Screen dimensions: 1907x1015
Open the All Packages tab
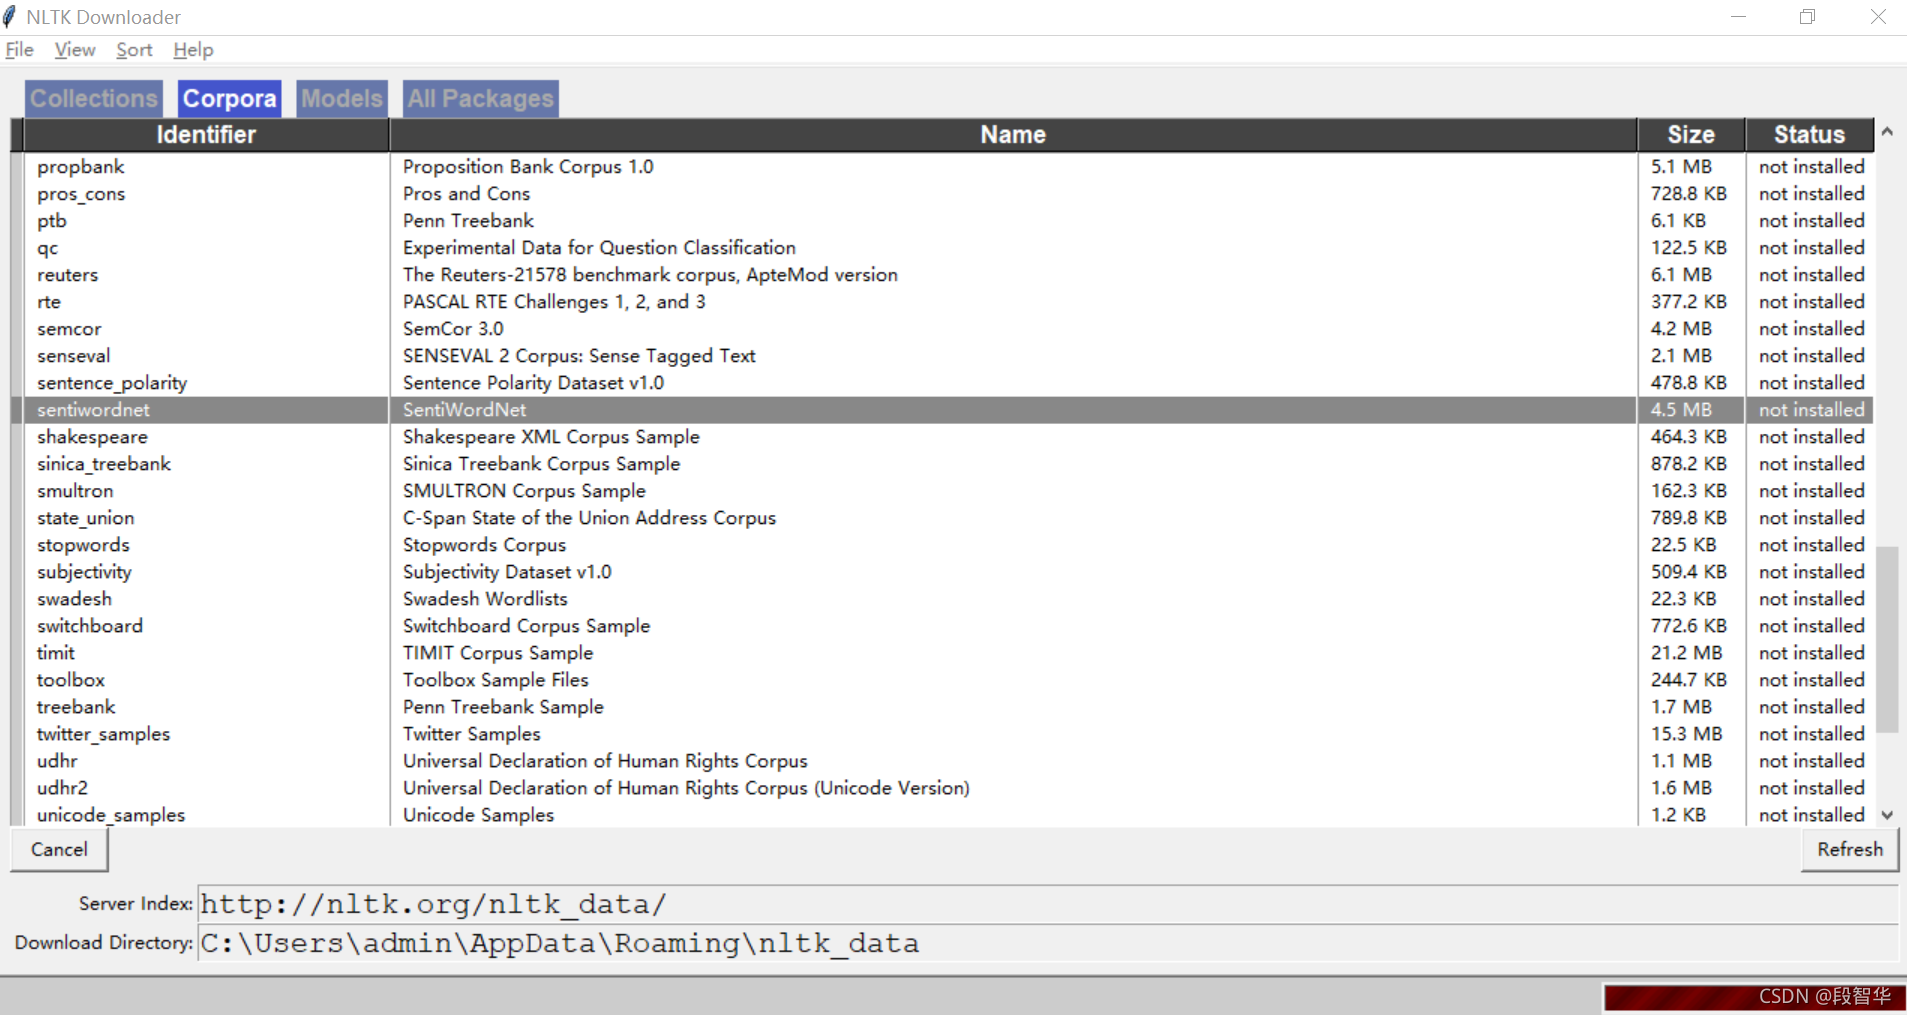click(480, 99)
